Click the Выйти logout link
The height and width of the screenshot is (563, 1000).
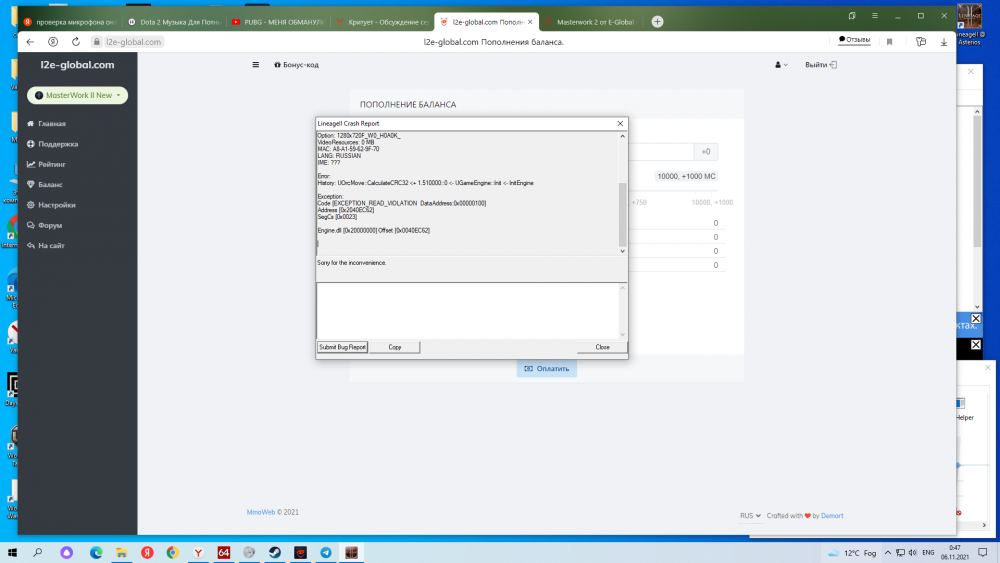click(x=820, y=64)
